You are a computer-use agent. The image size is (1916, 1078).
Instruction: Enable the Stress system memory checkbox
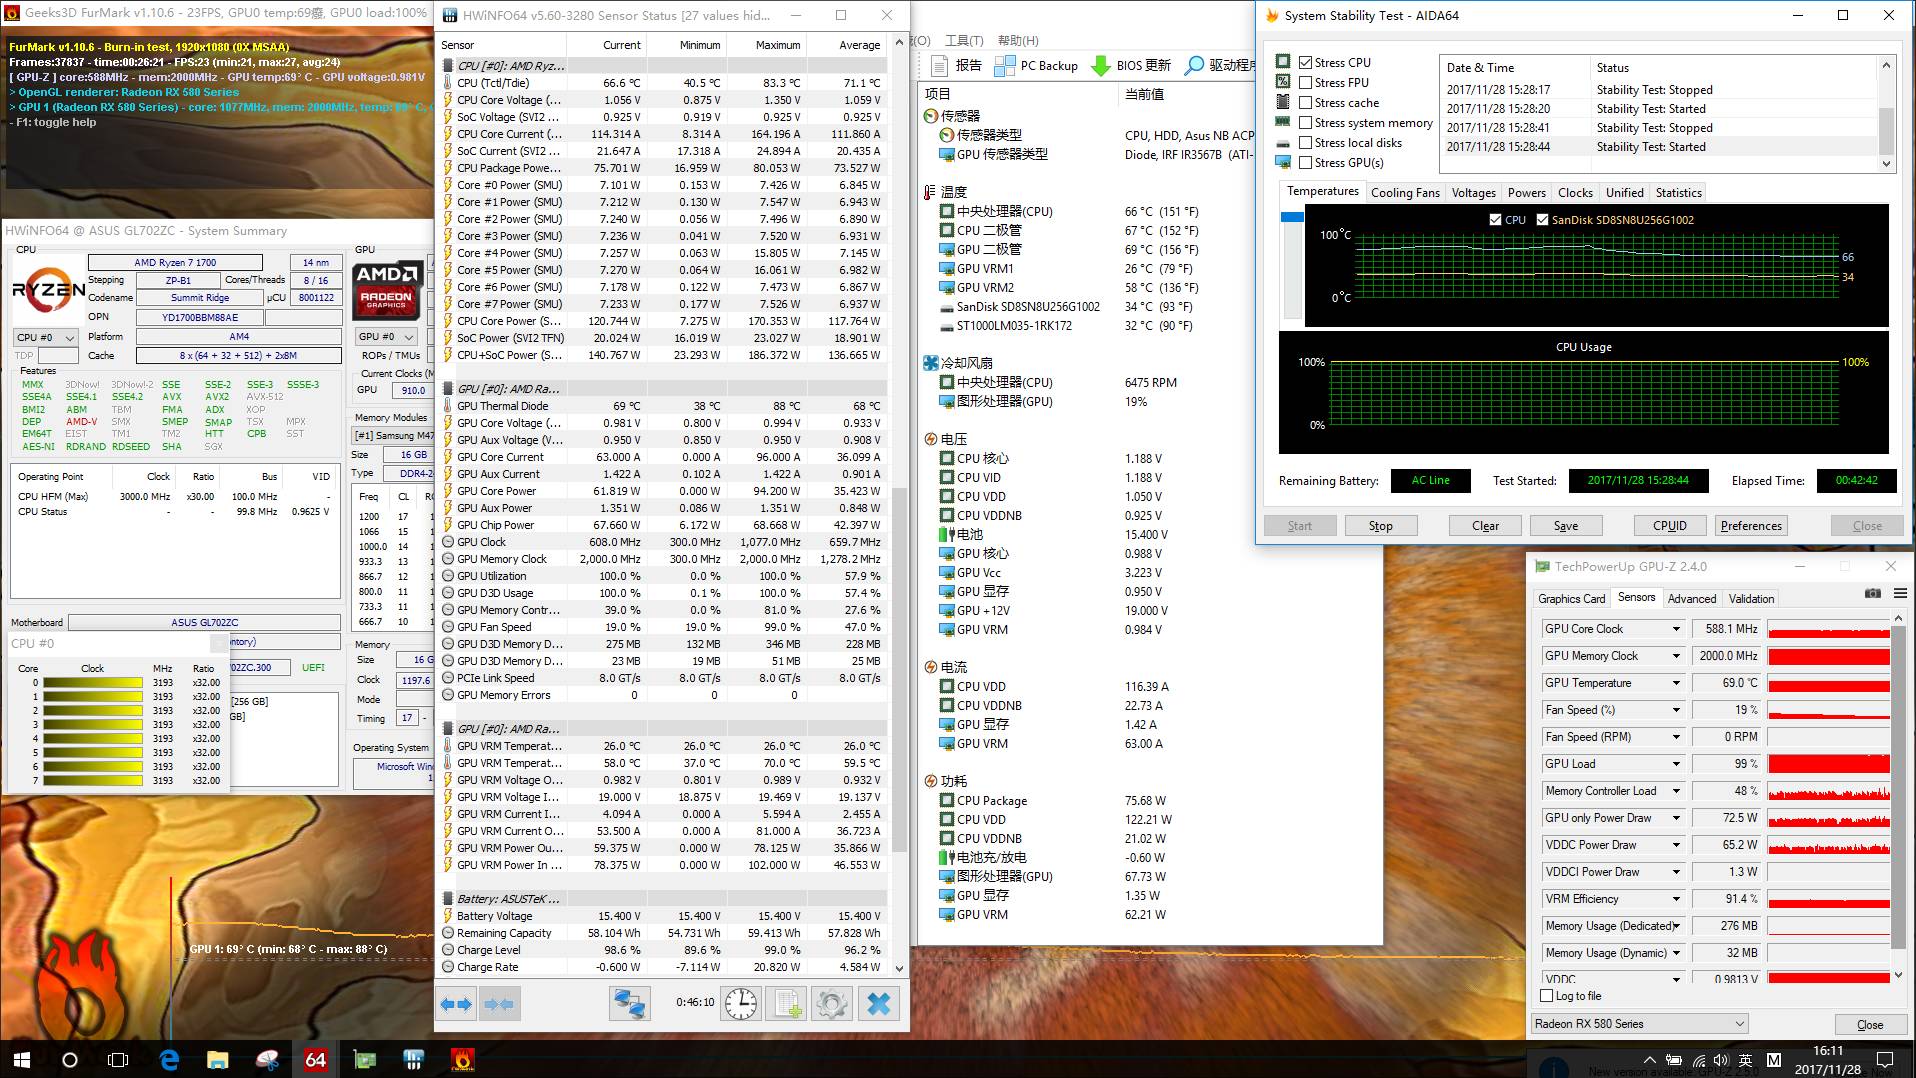pos(1305,122)
